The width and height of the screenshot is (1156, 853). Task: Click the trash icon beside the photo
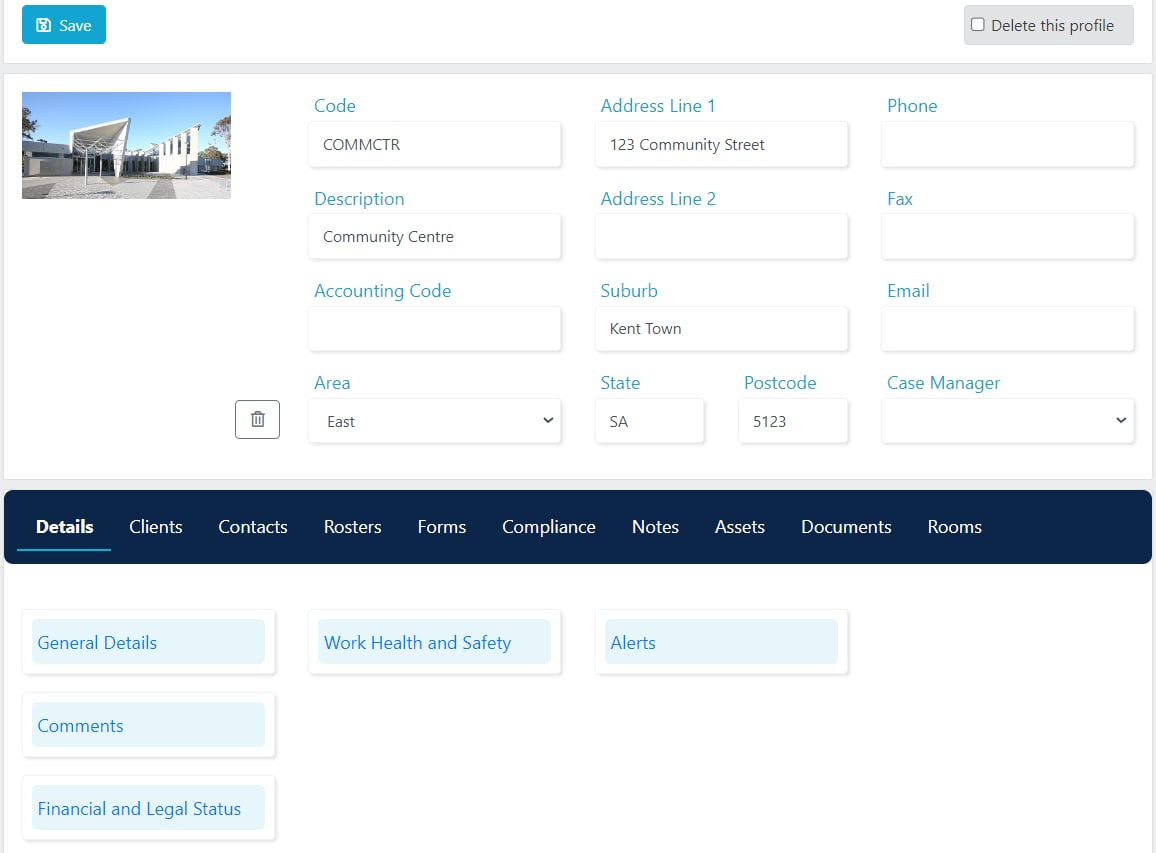[x=257, y=419]
